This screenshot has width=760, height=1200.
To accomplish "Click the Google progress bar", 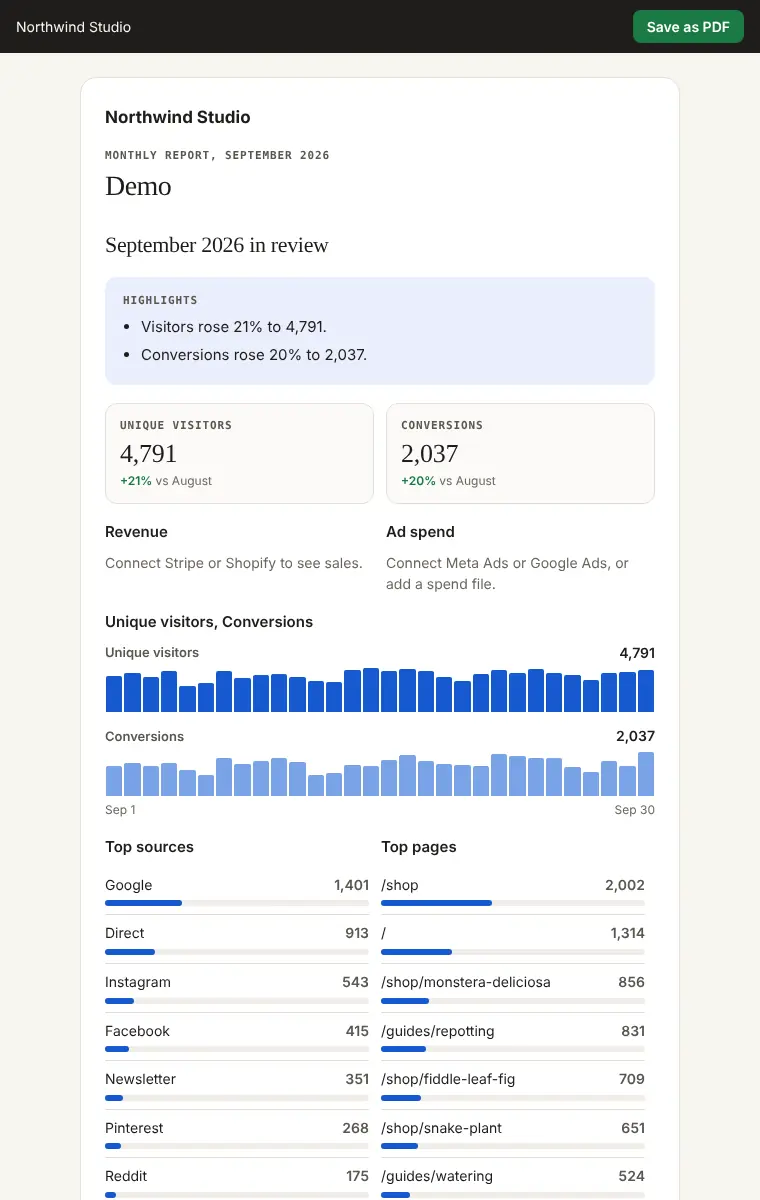I will click(237, 903).
